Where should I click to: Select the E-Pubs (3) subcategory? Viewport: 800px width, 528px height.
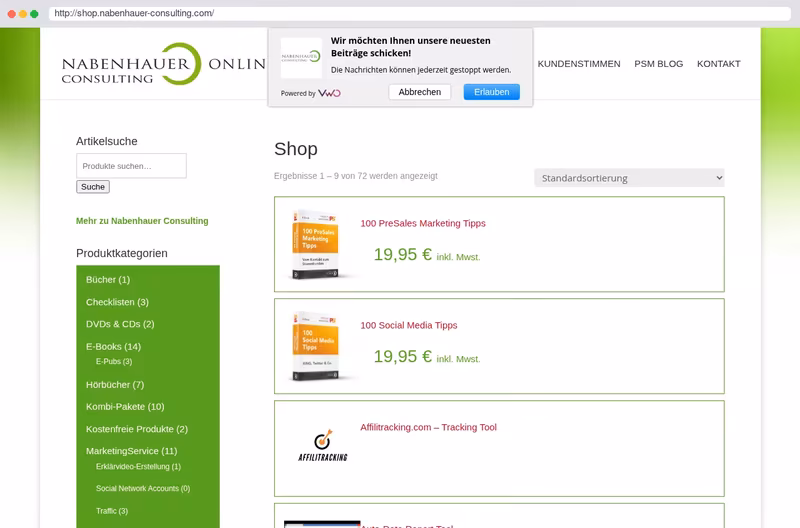[114, 361]
